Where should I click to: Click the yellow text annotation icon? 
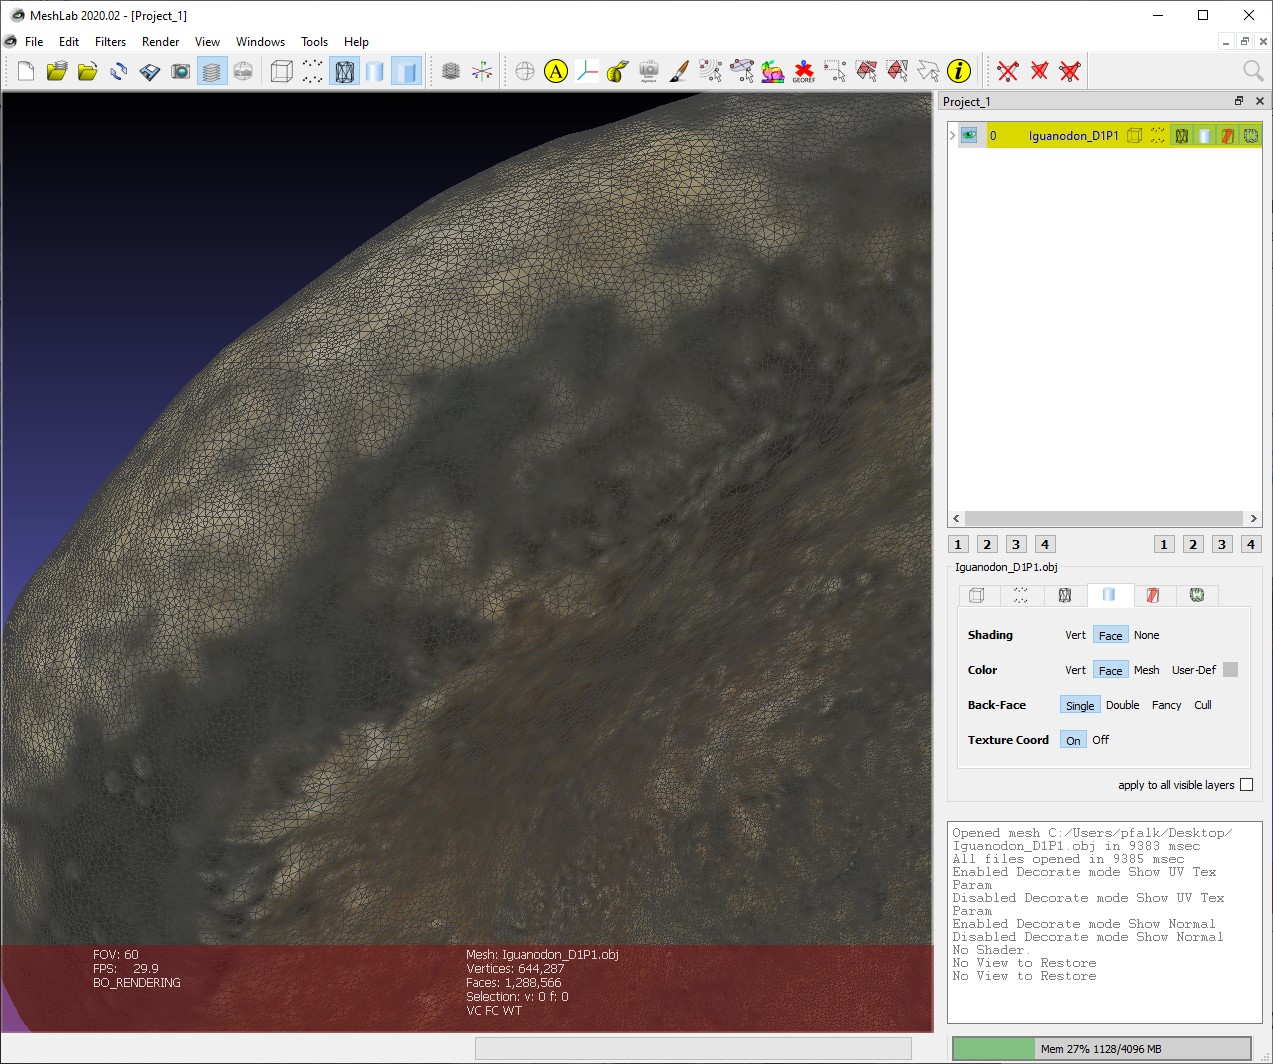[x=555, y=71]
